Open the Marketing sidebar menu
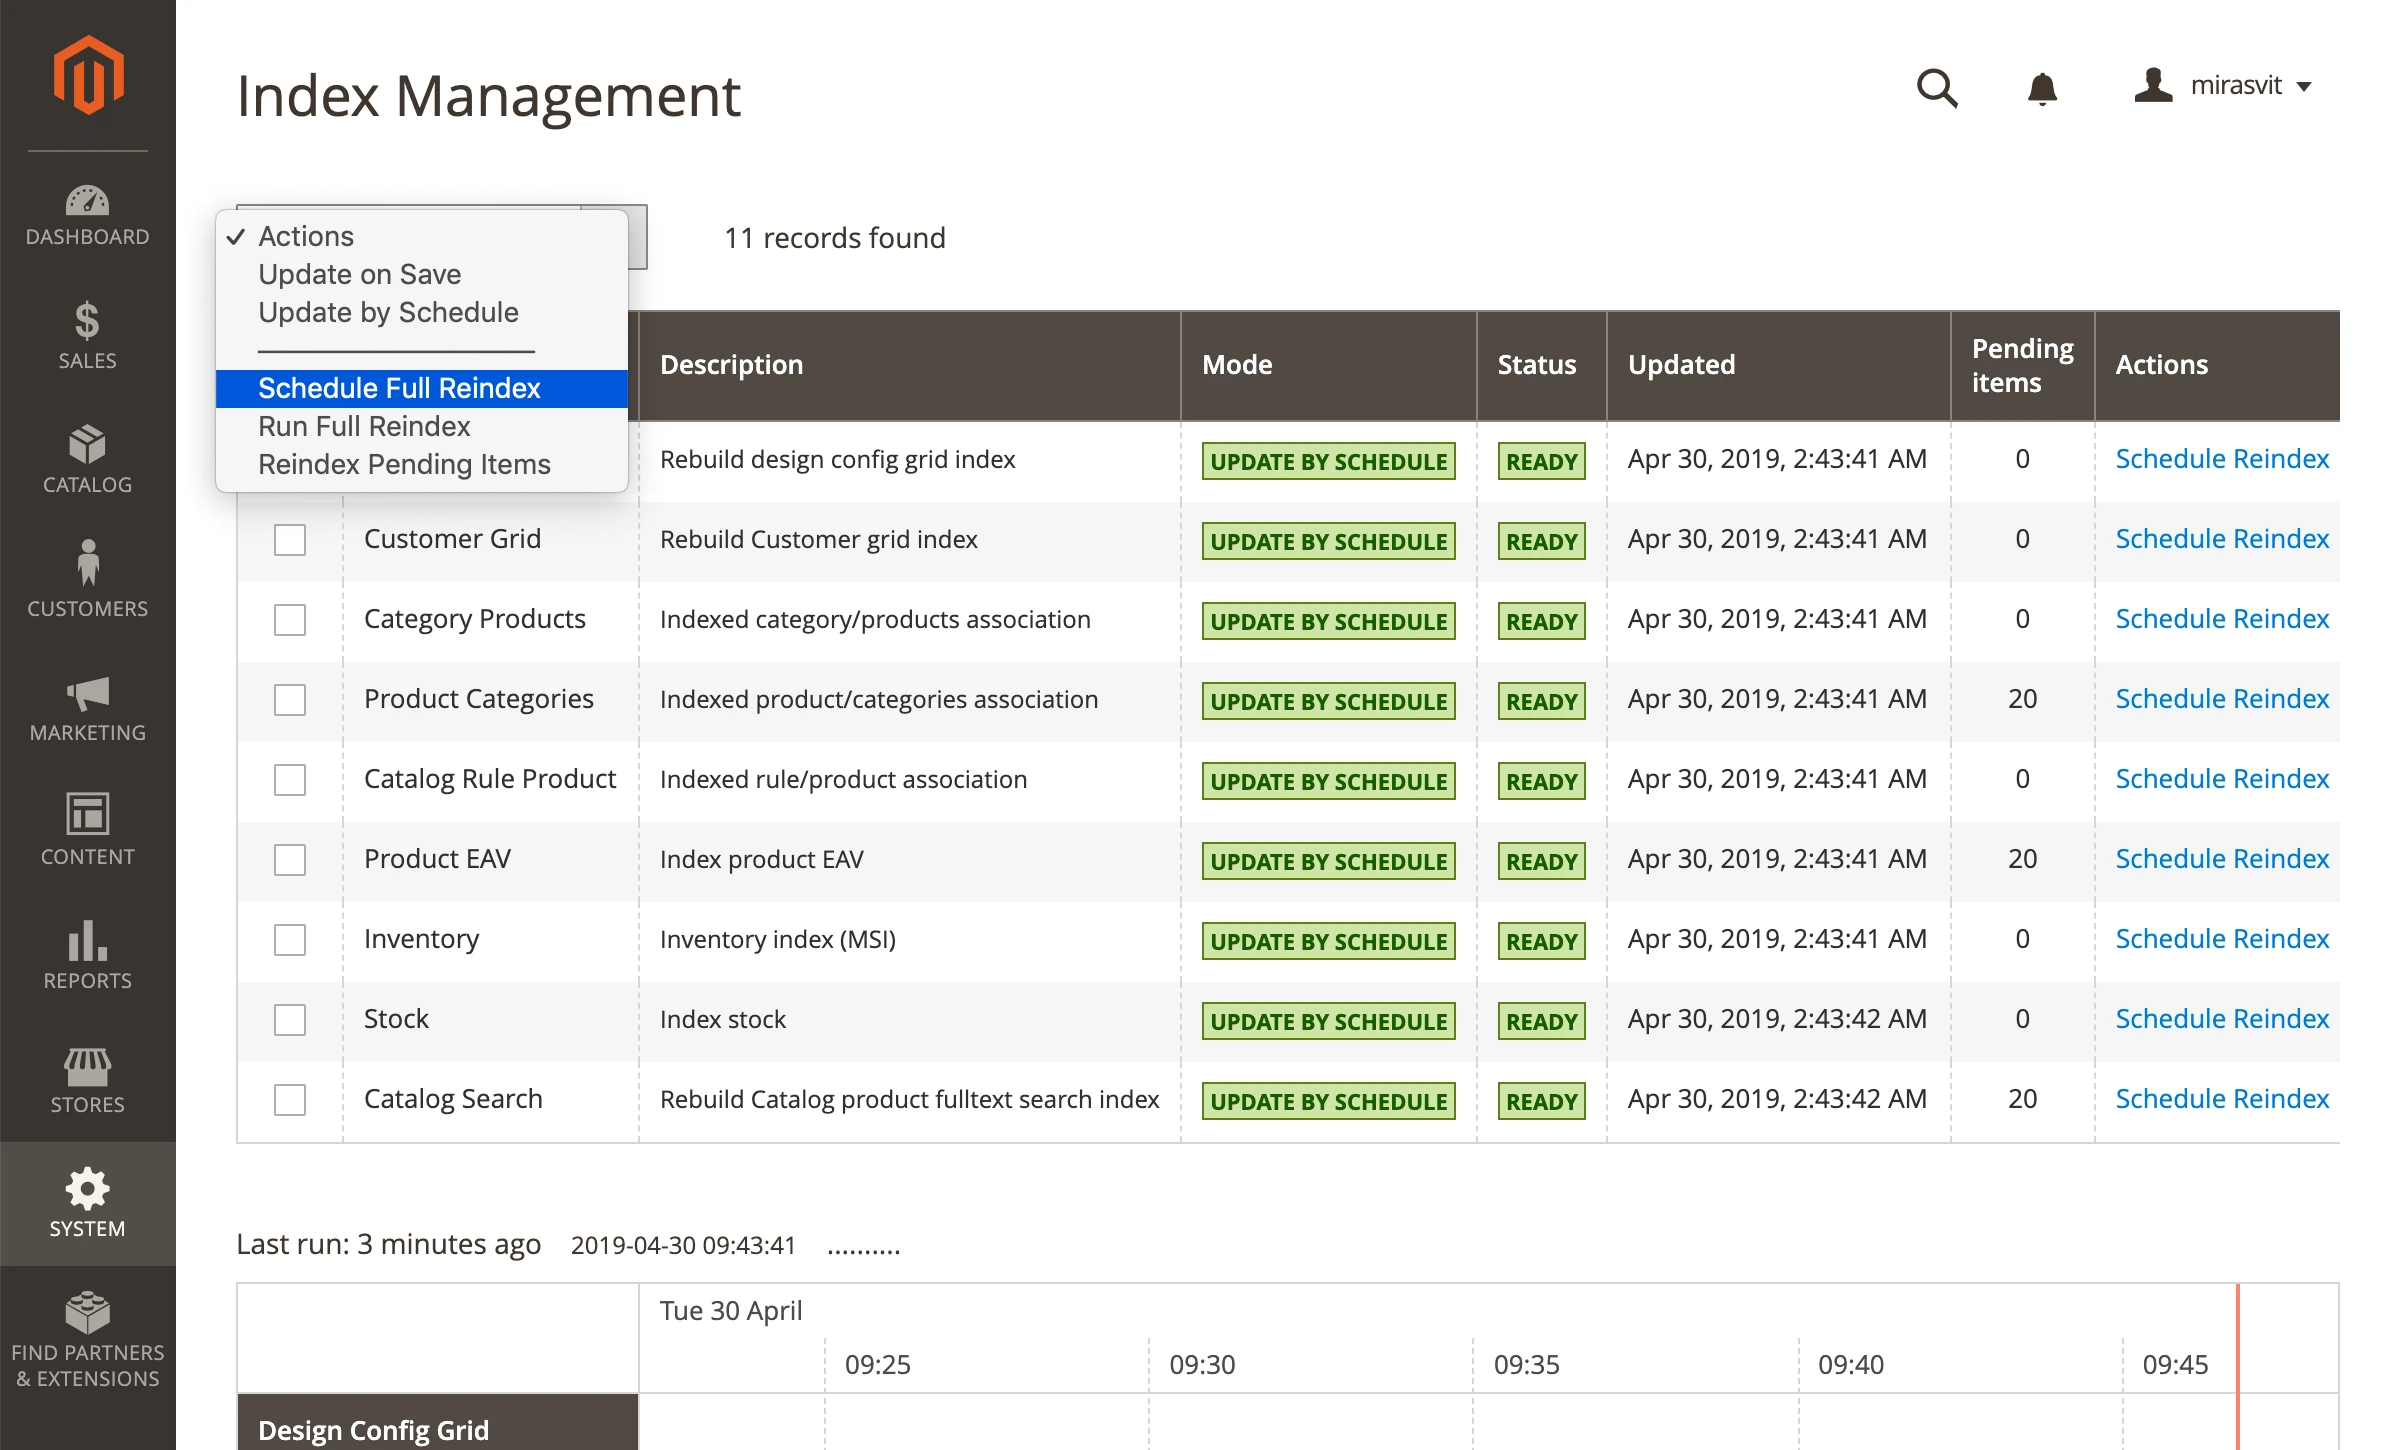This screenshot has height=1450, width=2400. tap(87, 708)
